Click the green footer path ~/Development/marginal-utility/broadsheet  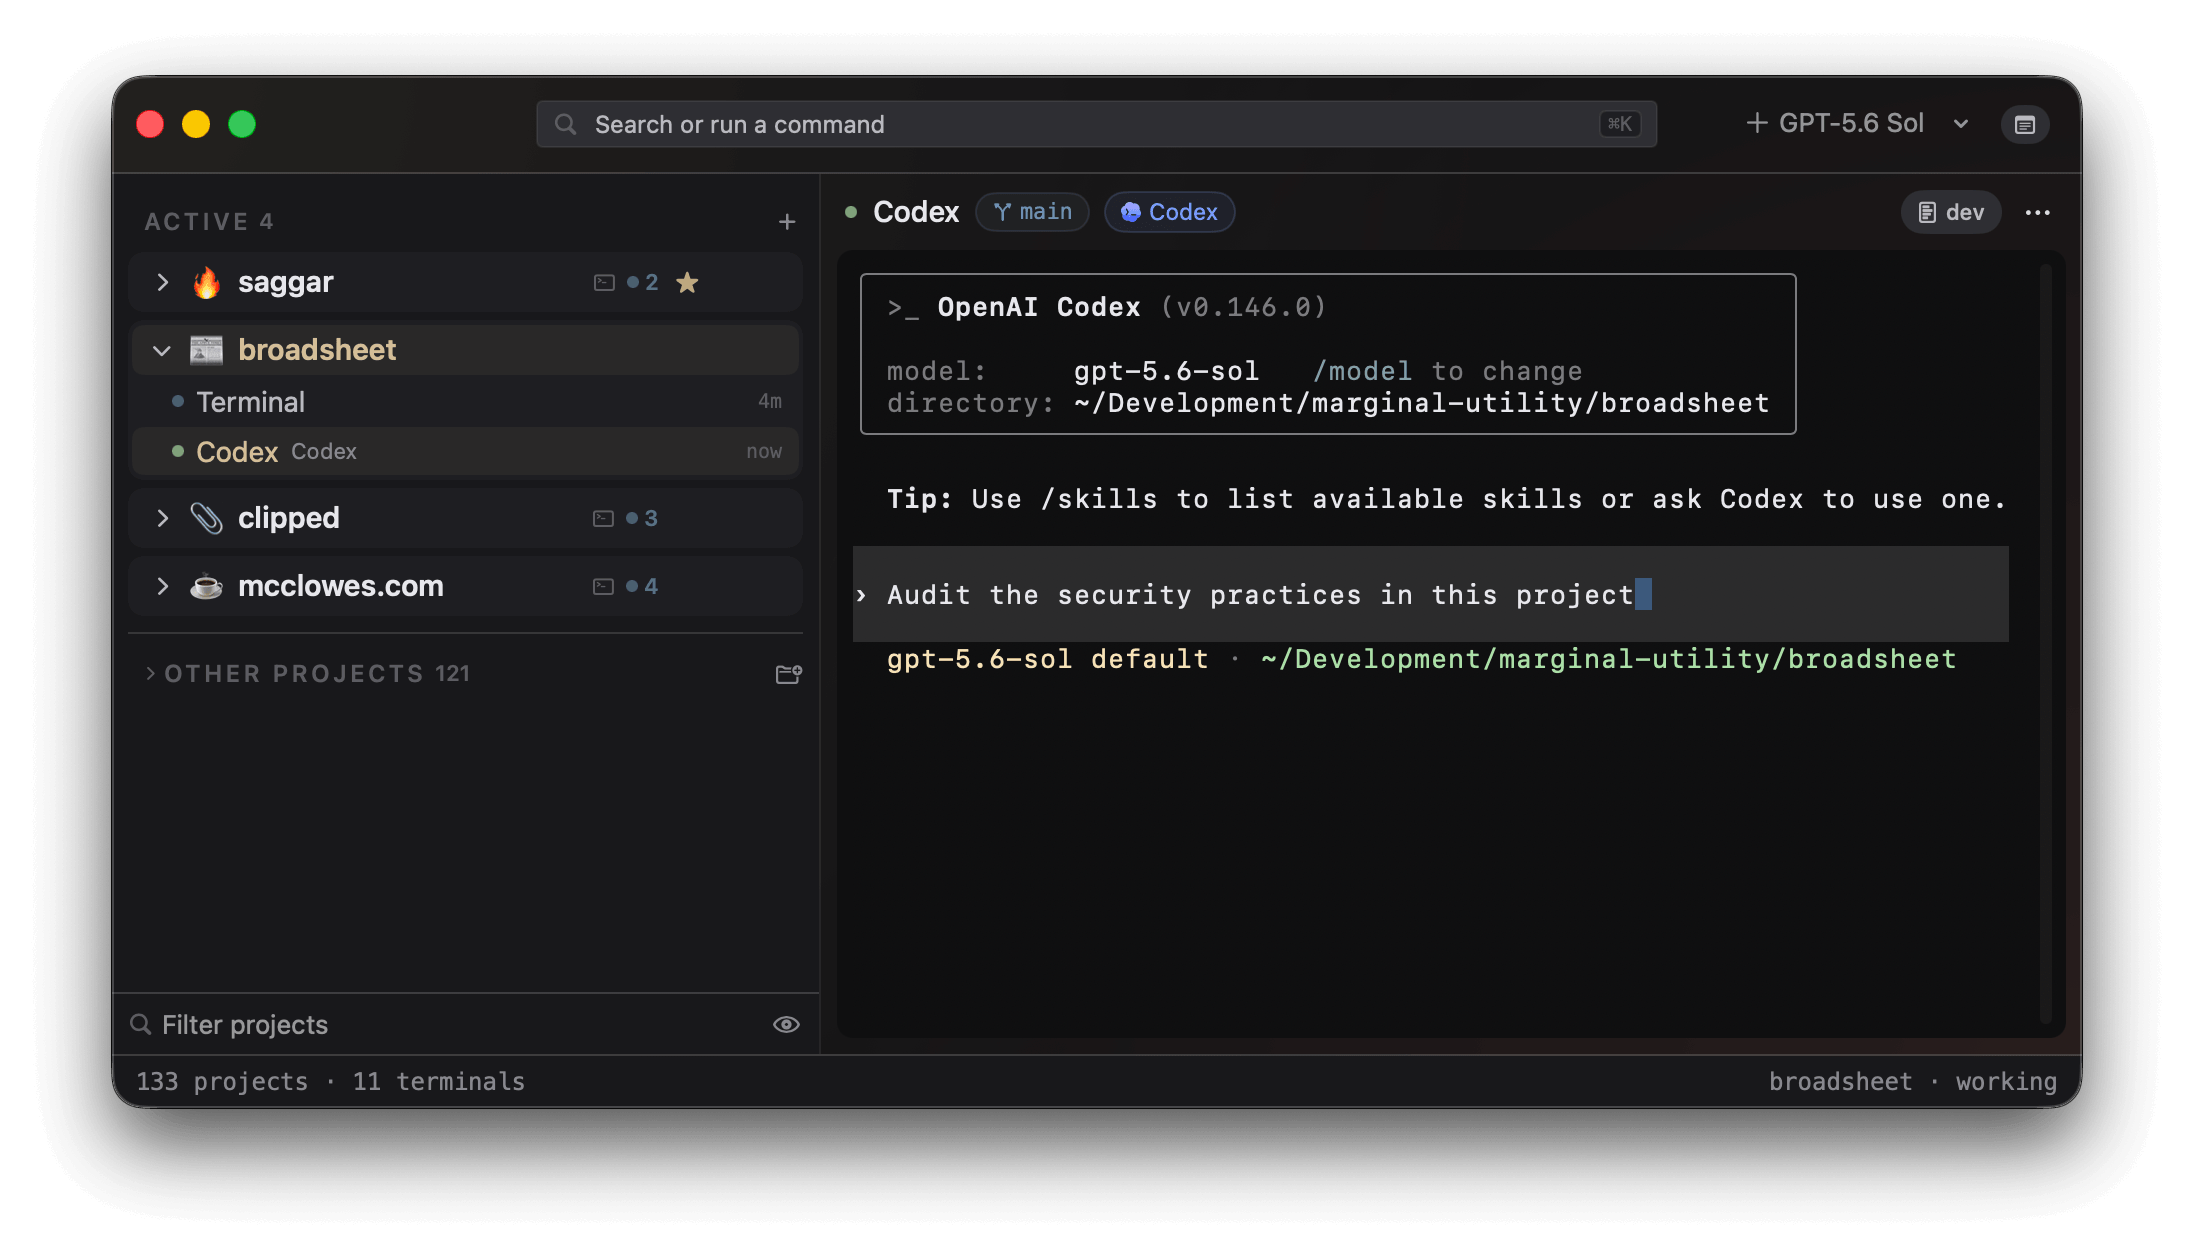point(1608,659)
